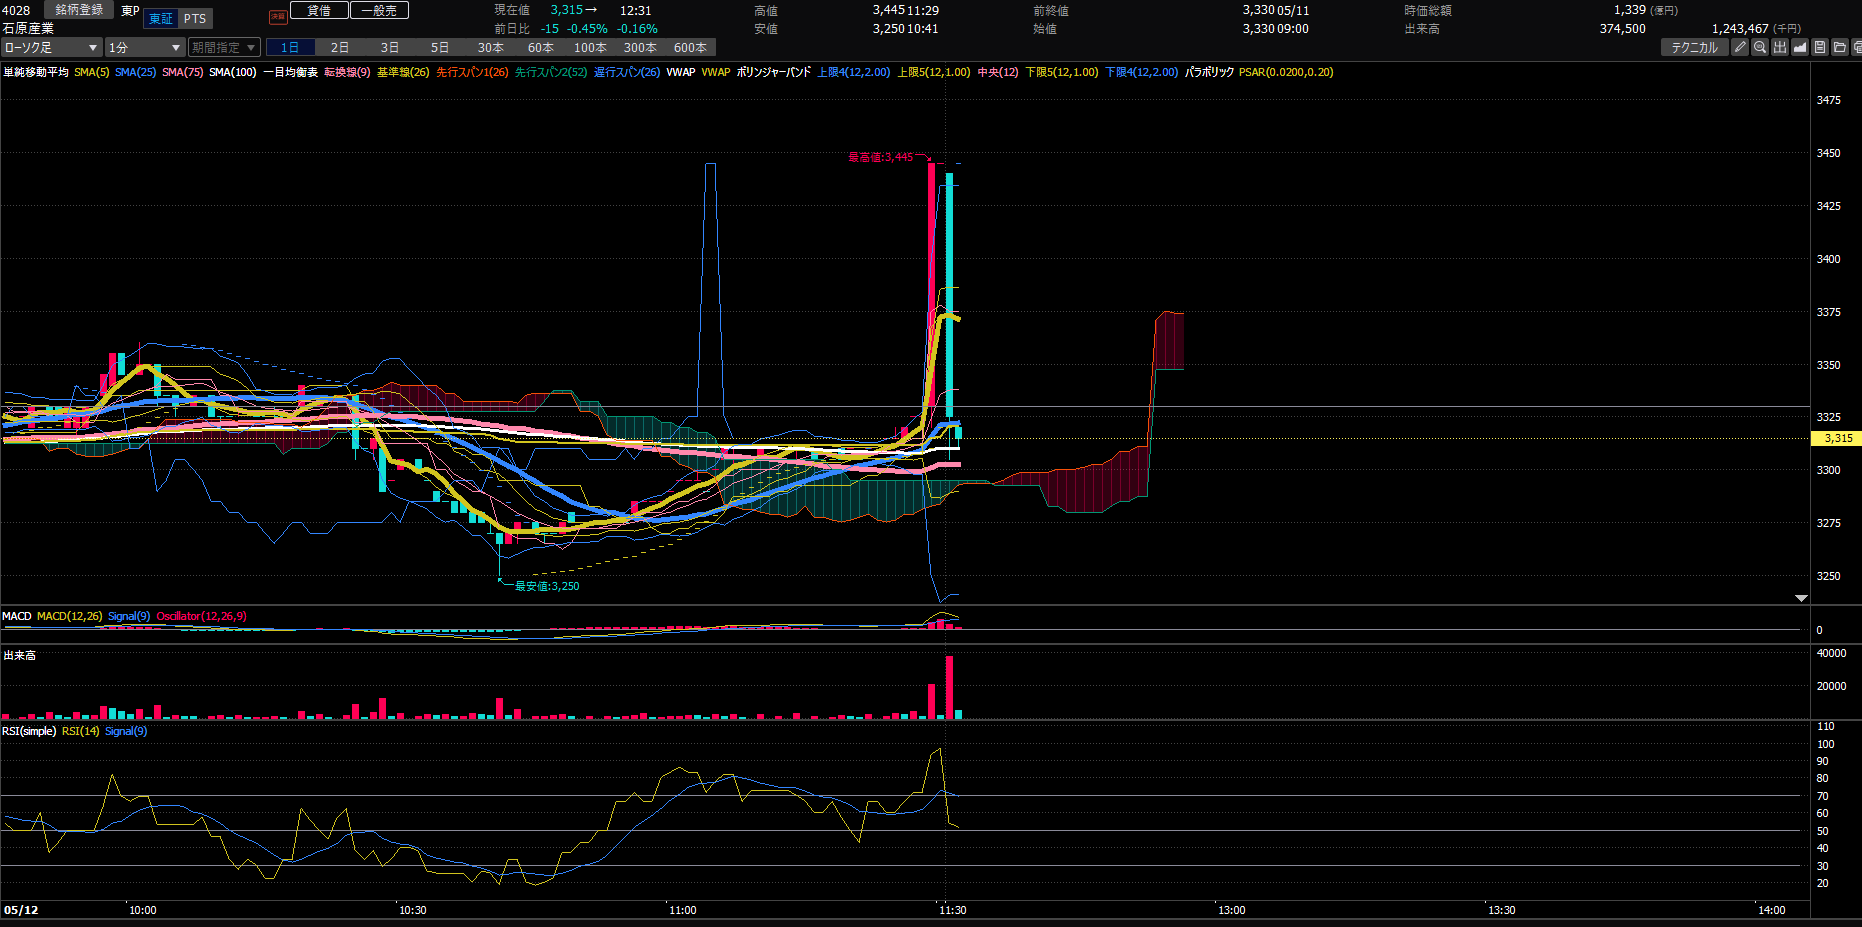Select the pencil drawing tool icon

[1740, 47]
